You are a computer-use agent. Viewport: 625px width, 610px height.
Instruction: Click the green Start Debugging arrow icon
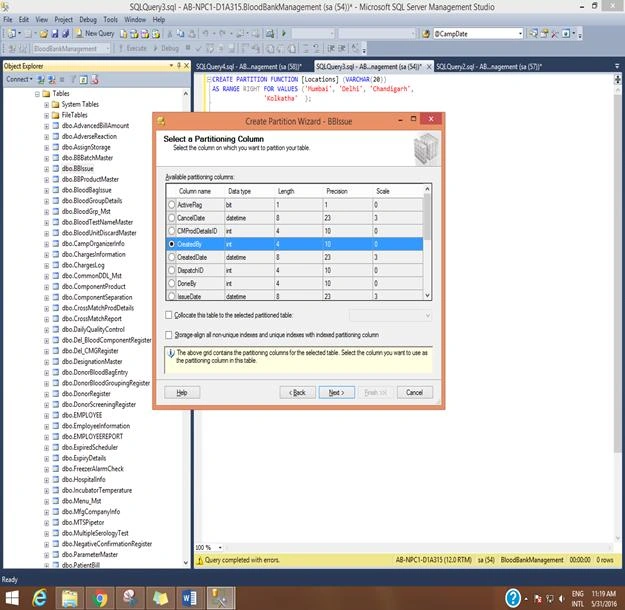pyautogui.click(x=284, y=34)
